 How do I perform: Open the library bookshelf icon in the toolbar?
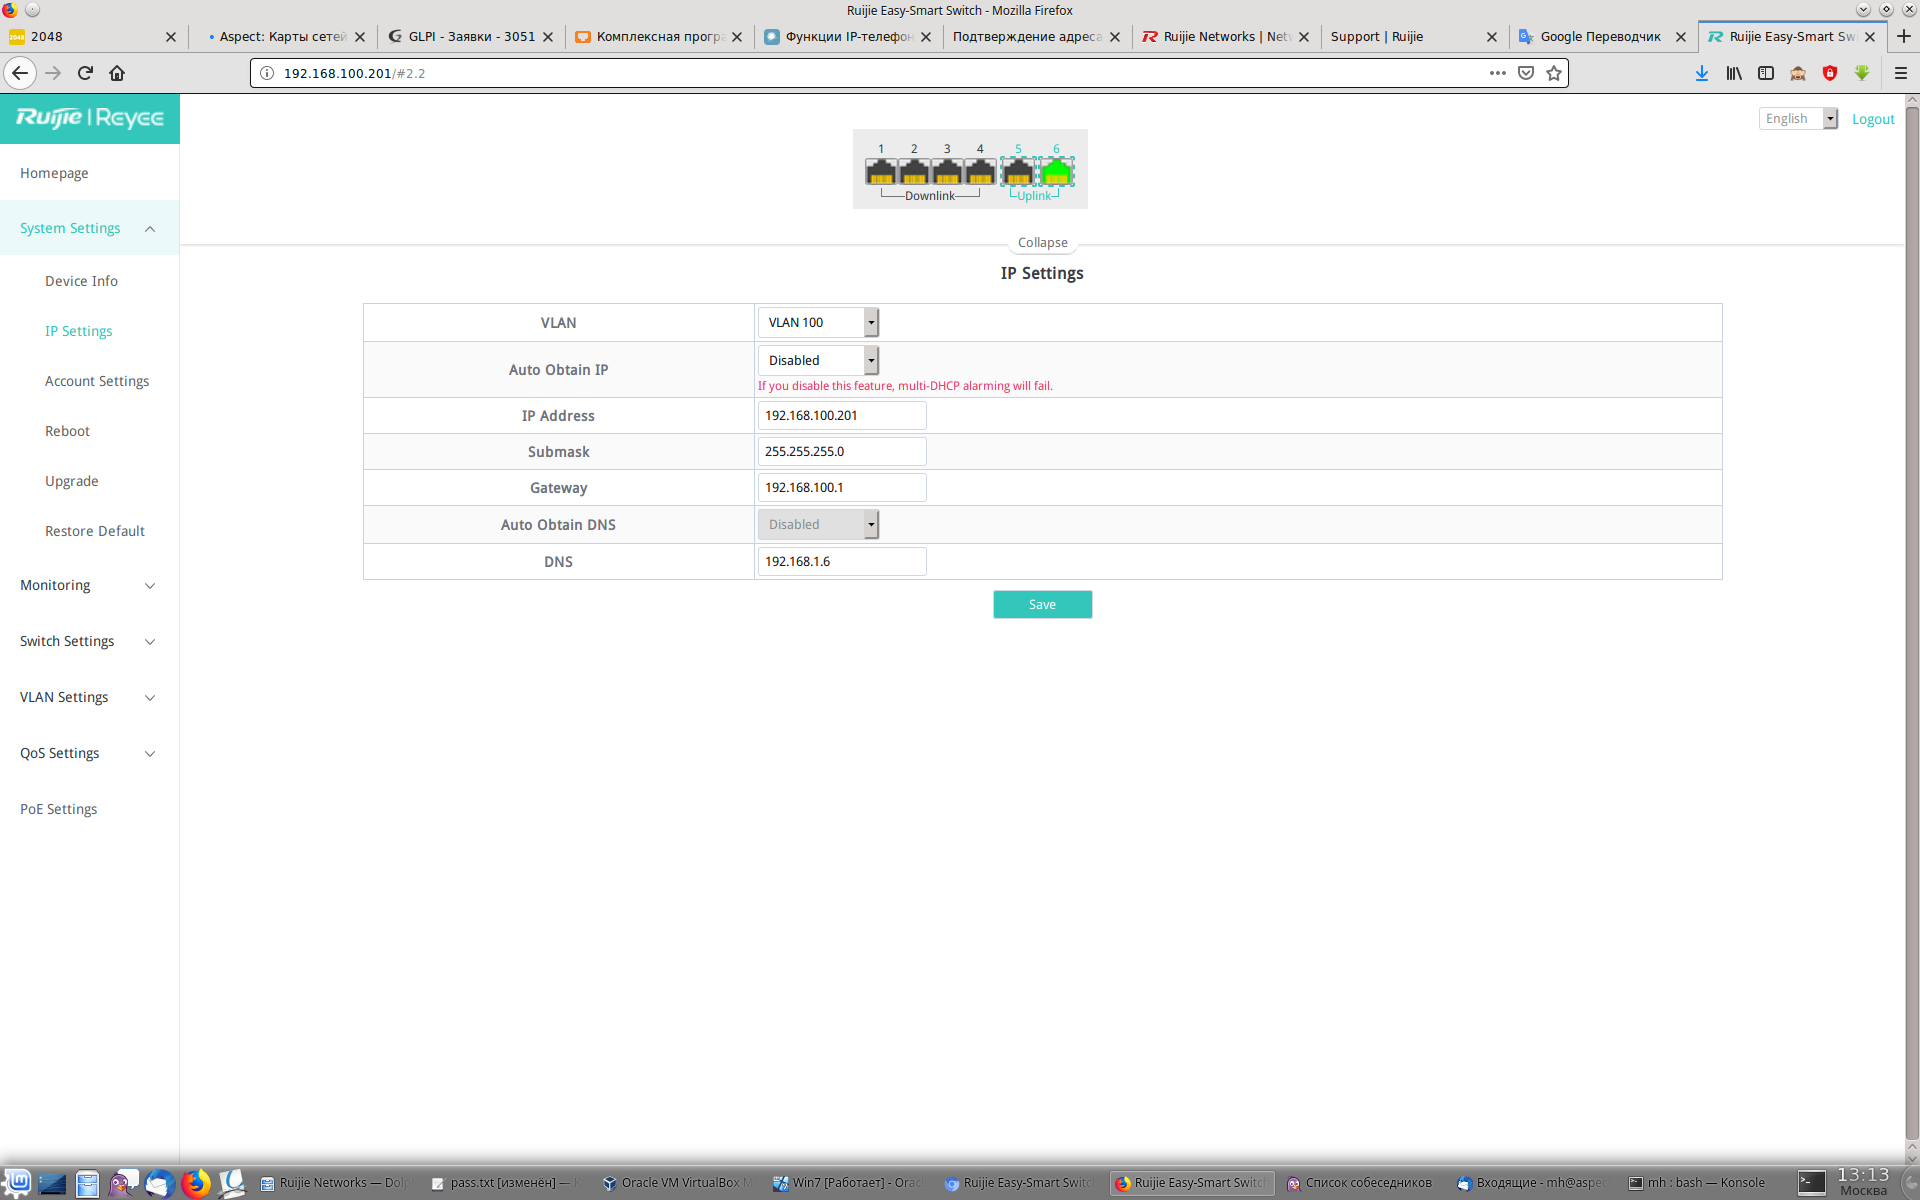point(1733,73)
